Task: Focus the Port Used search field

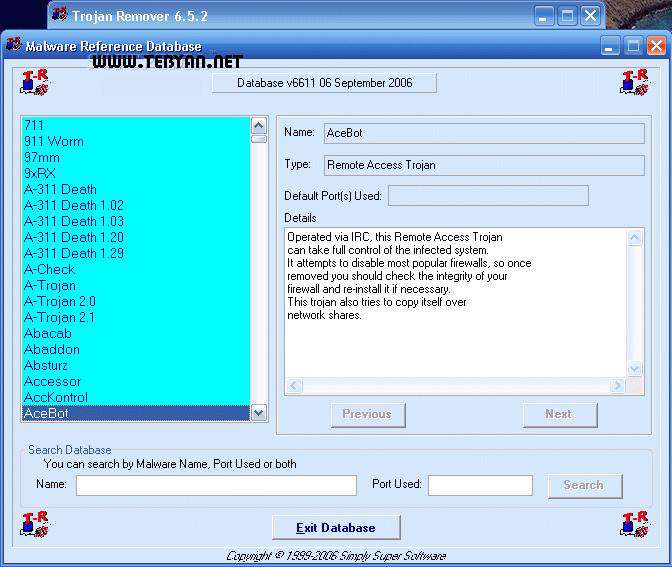Action: (480, 485)
